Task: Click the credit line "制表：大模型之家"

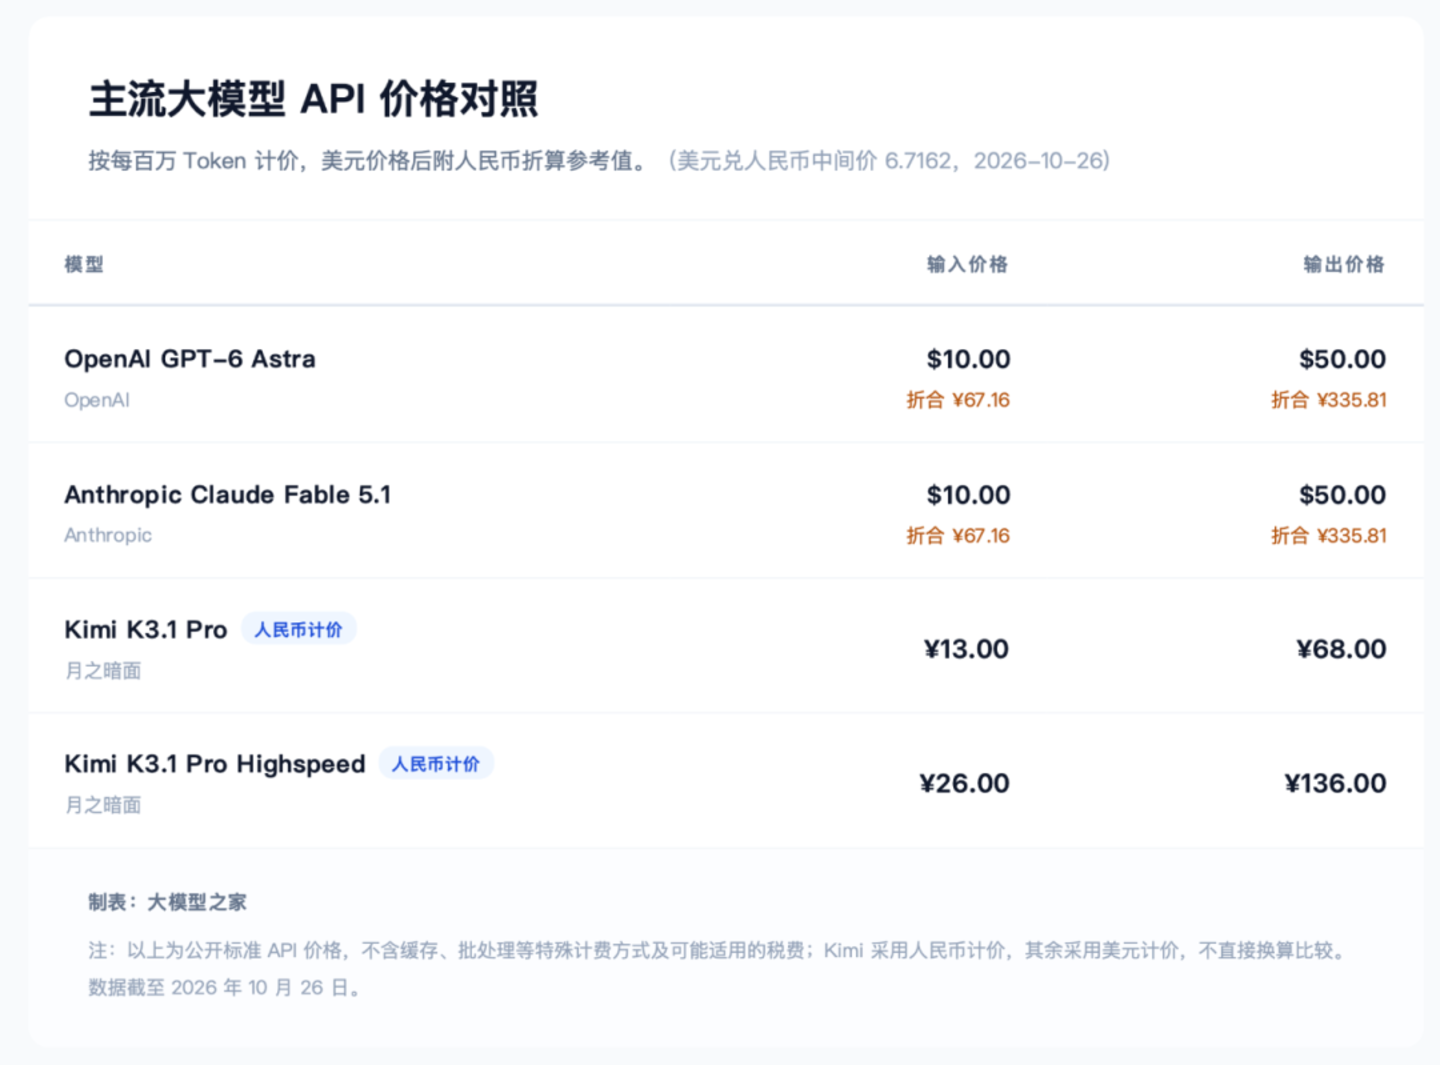Action: [167, 902]
